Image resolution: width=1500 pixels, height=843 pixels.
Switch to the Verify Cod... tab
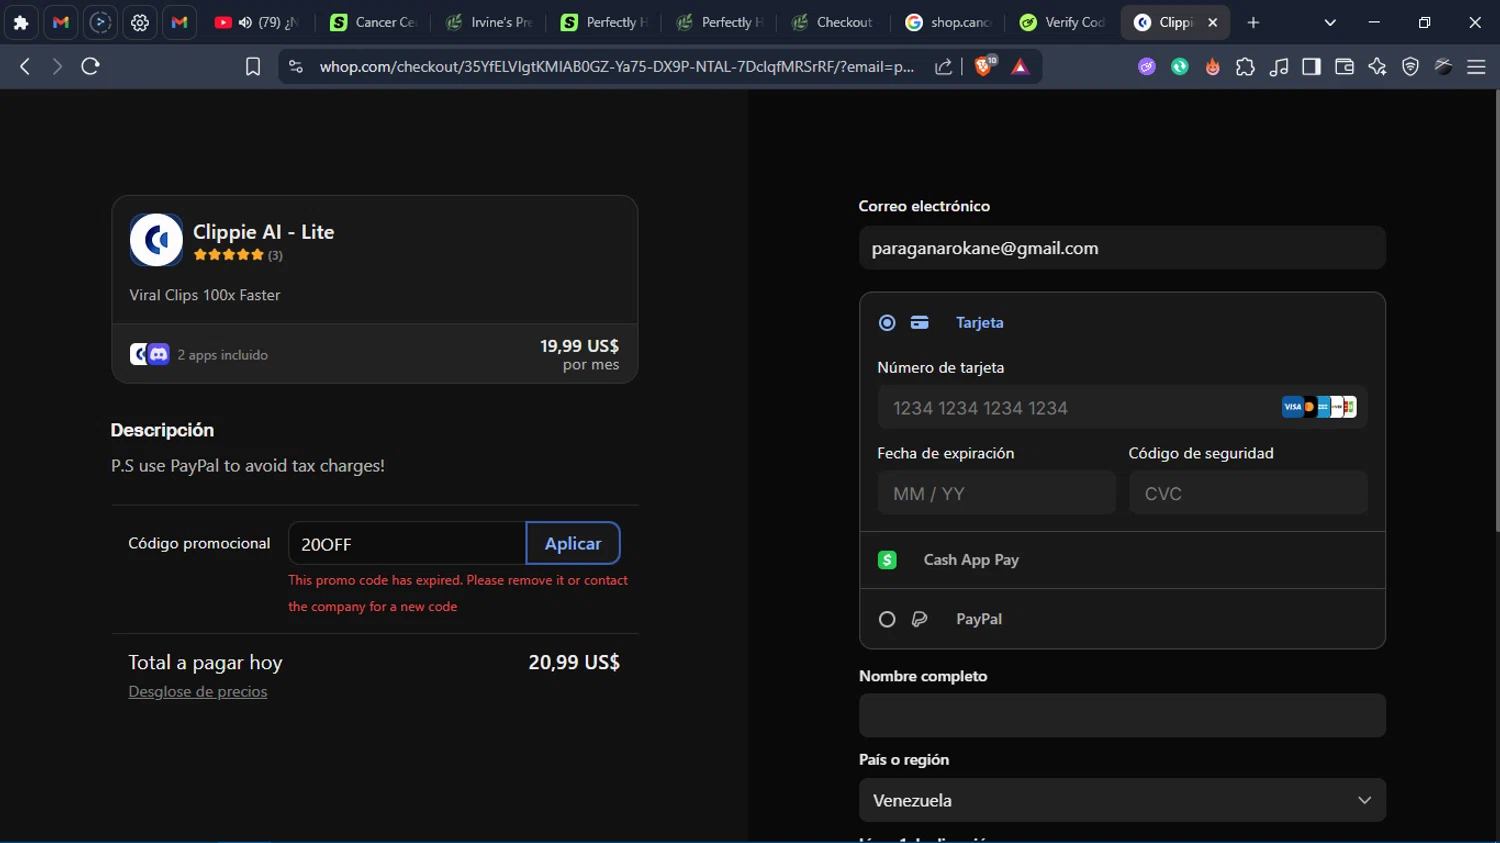click(1063, 22)
